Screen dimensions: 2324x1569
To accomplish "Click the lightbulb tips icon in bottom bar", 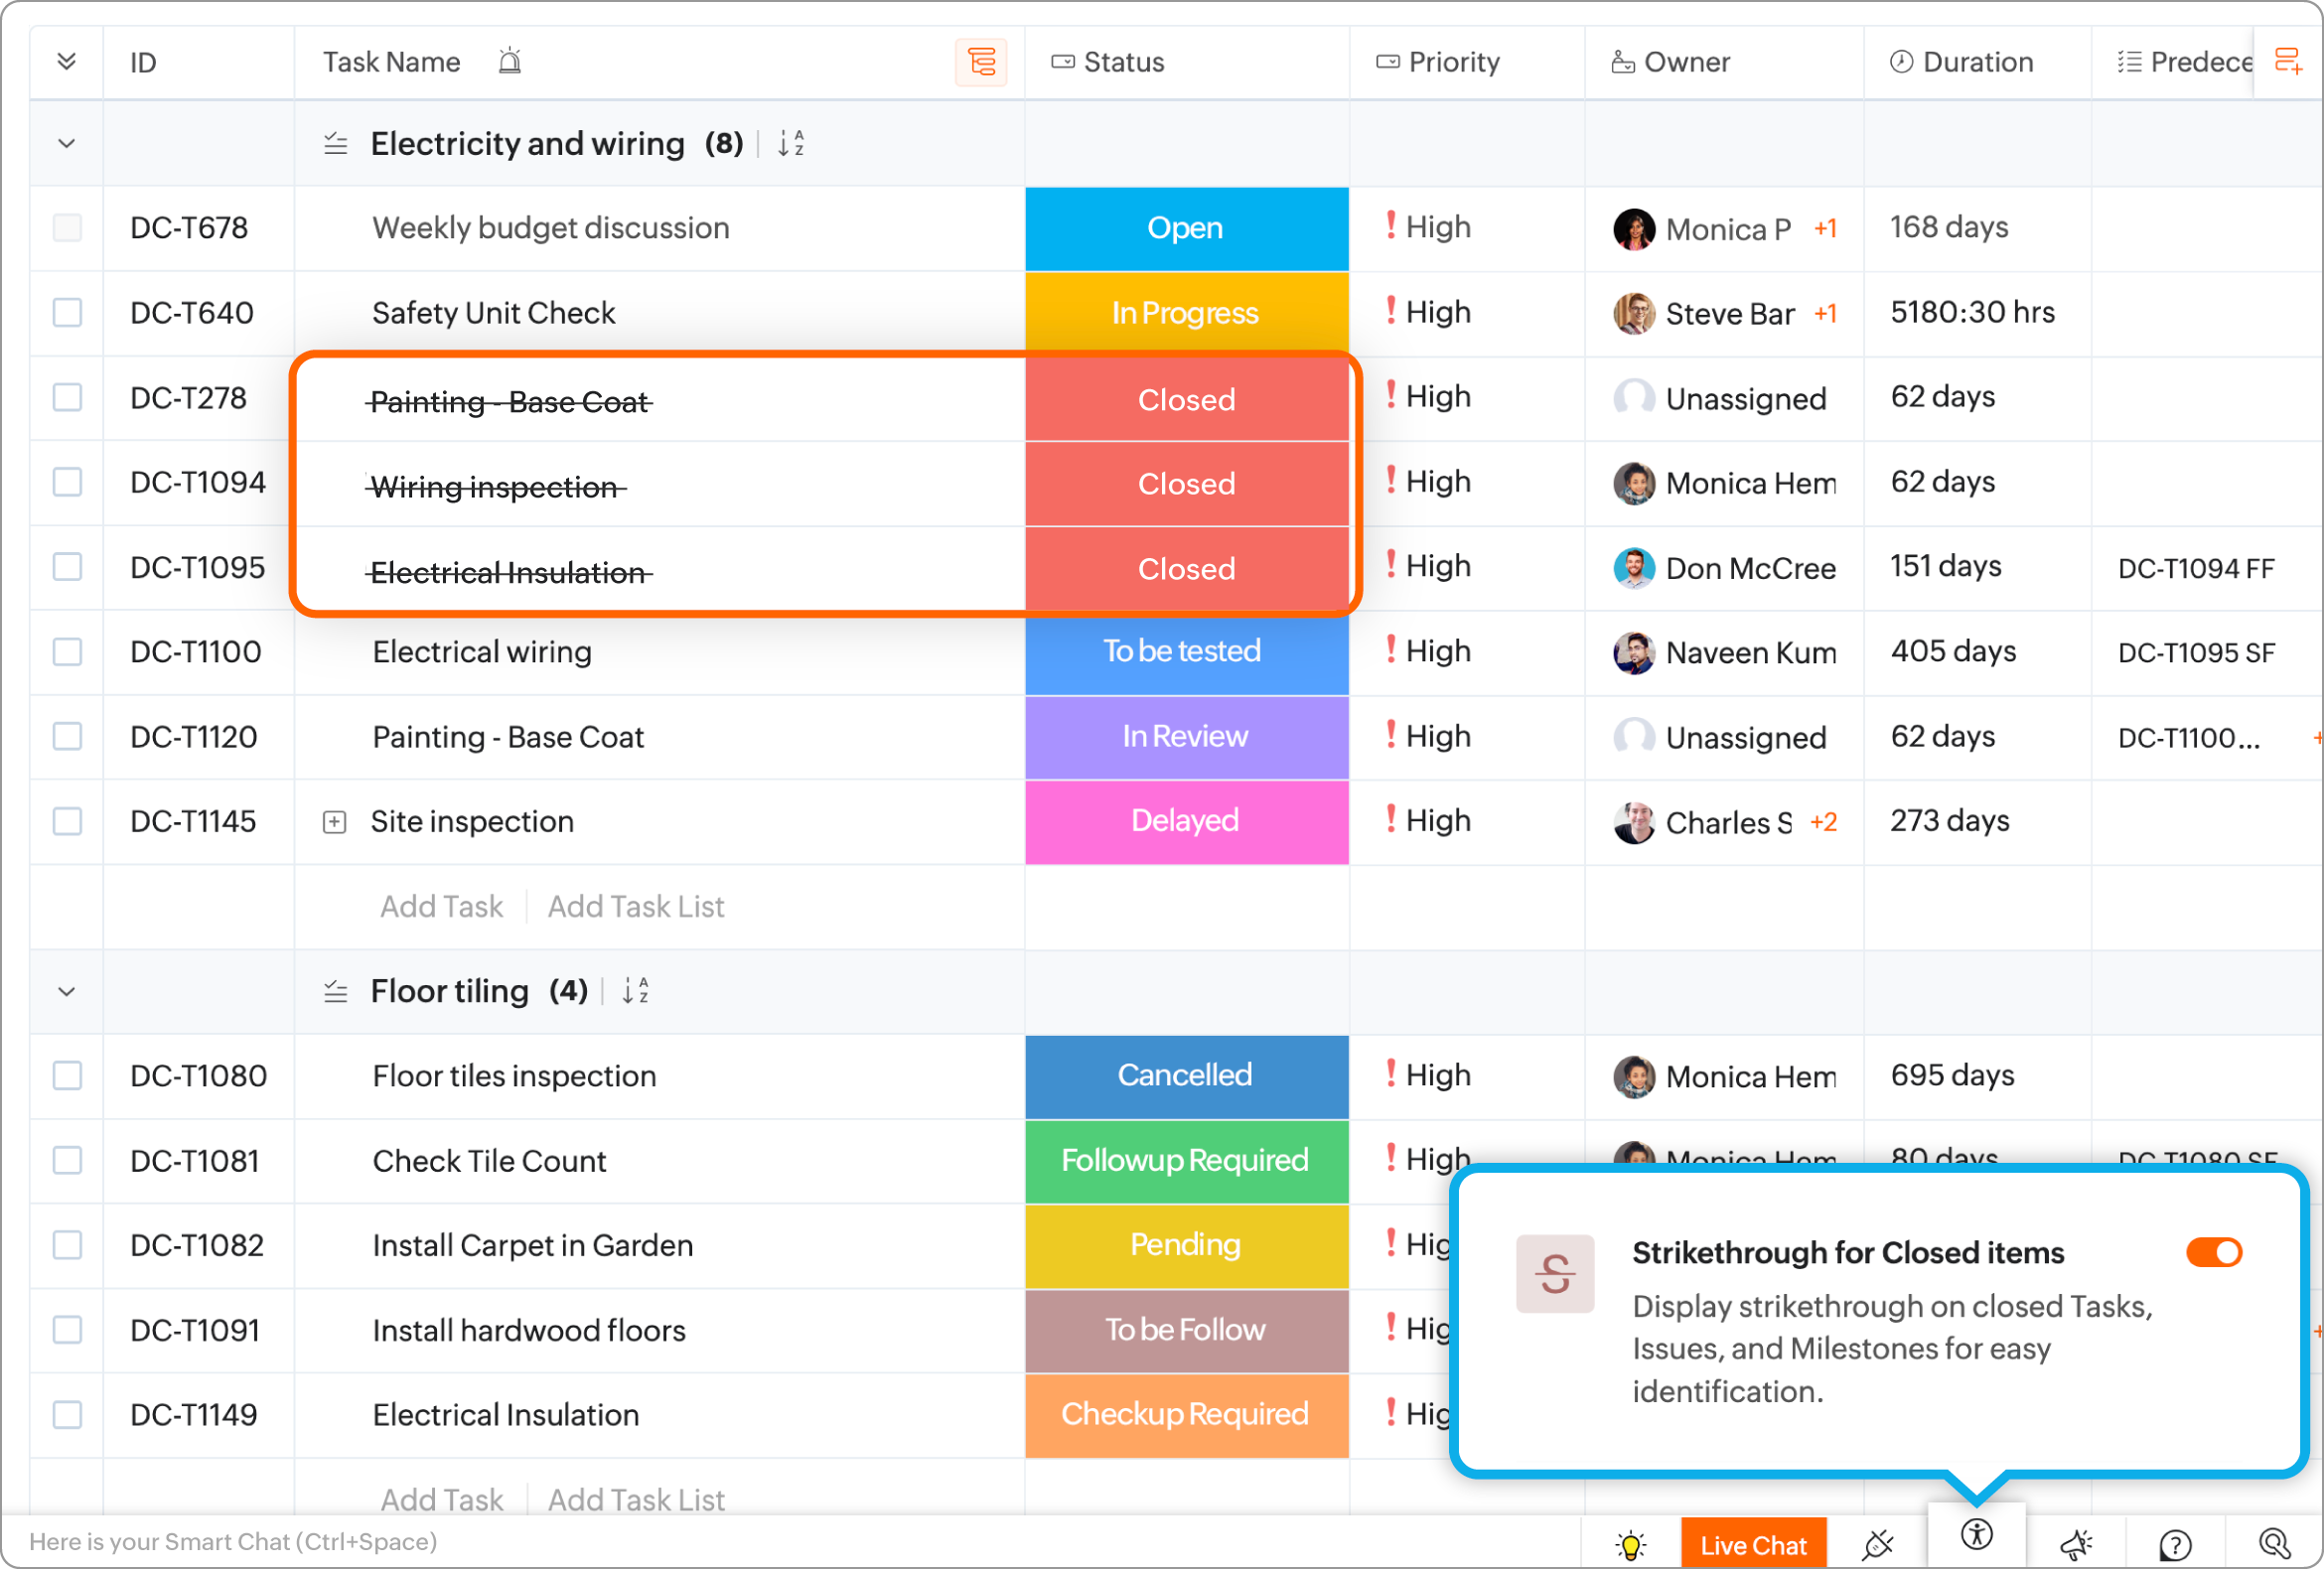I will click(x=1630, y=1544).
